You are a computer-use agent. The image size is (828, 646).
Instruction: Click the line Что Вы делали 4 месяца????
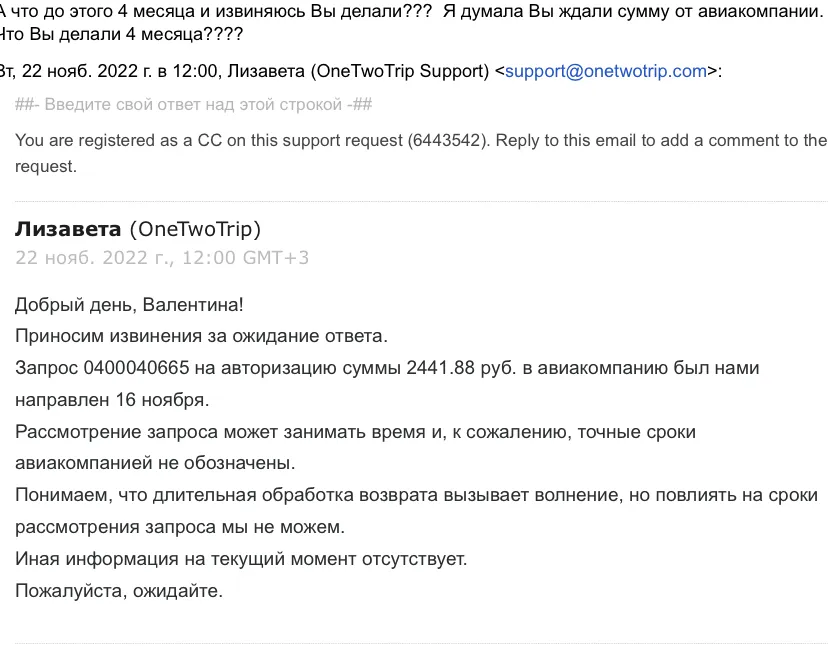(121, 34)
